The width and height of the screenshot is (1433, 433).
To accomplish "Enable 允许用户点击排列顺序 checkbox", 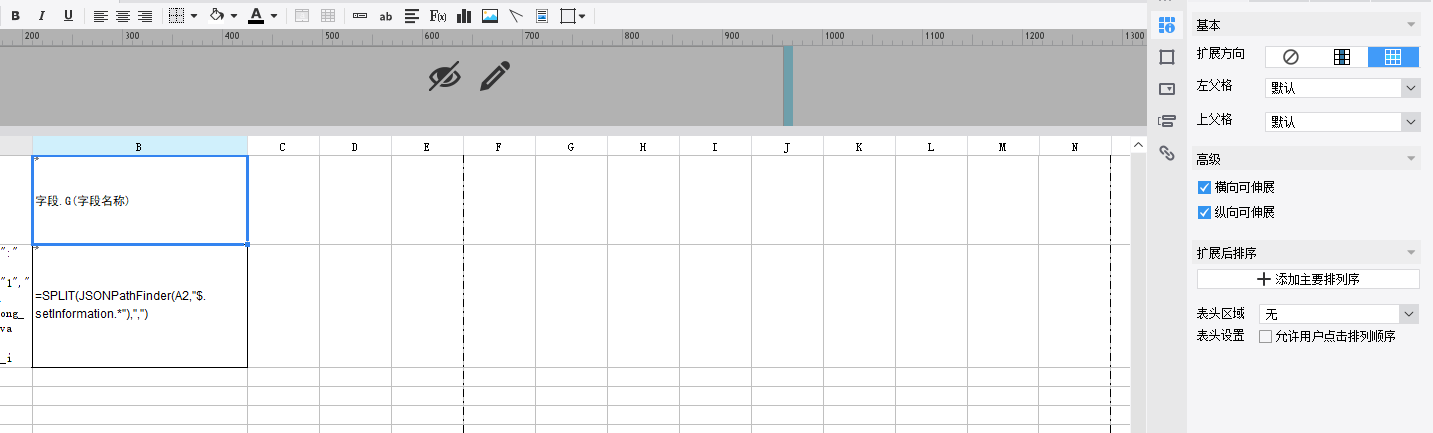I will tap(1265, 337).
